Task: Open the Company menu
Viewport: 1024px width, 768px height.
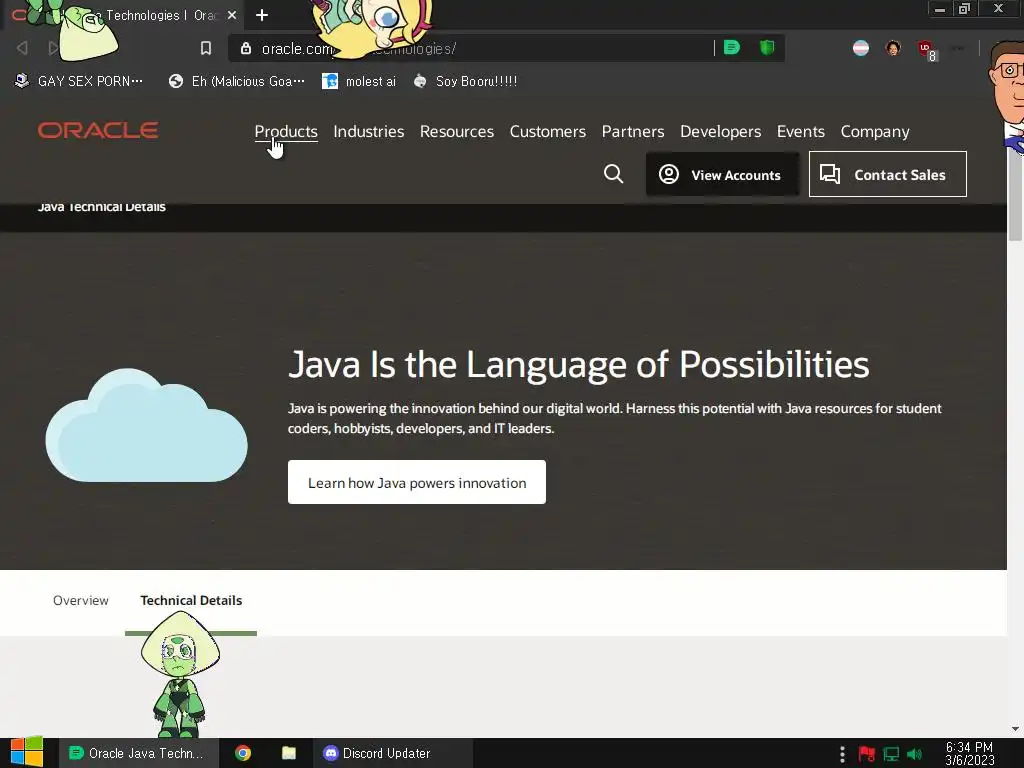Action: 874,131
